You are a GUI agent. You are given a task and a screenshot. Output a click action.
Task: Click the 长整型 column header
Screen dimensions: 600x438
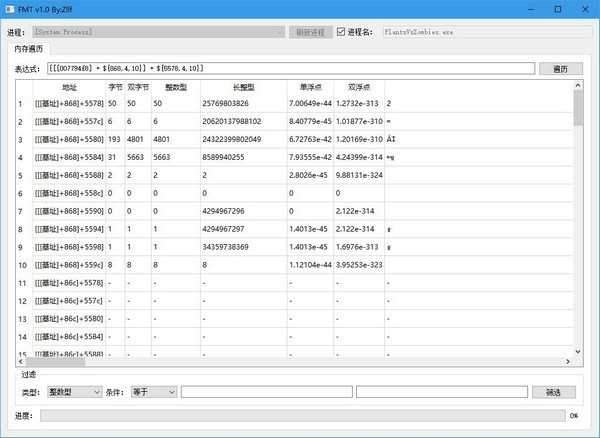click(243, 87)
